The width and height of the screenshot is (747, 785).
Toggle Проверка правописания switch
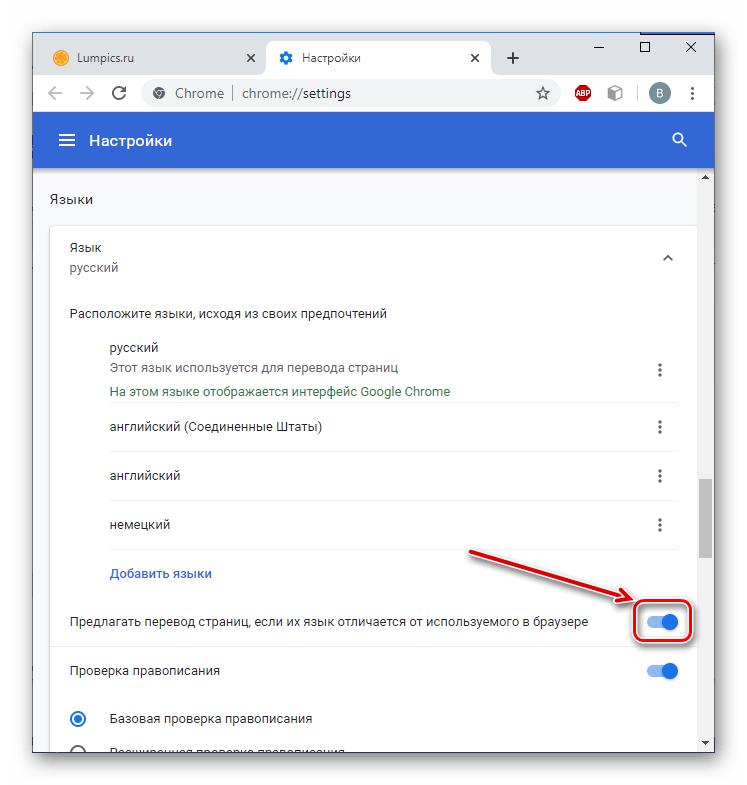click(662, 671)
